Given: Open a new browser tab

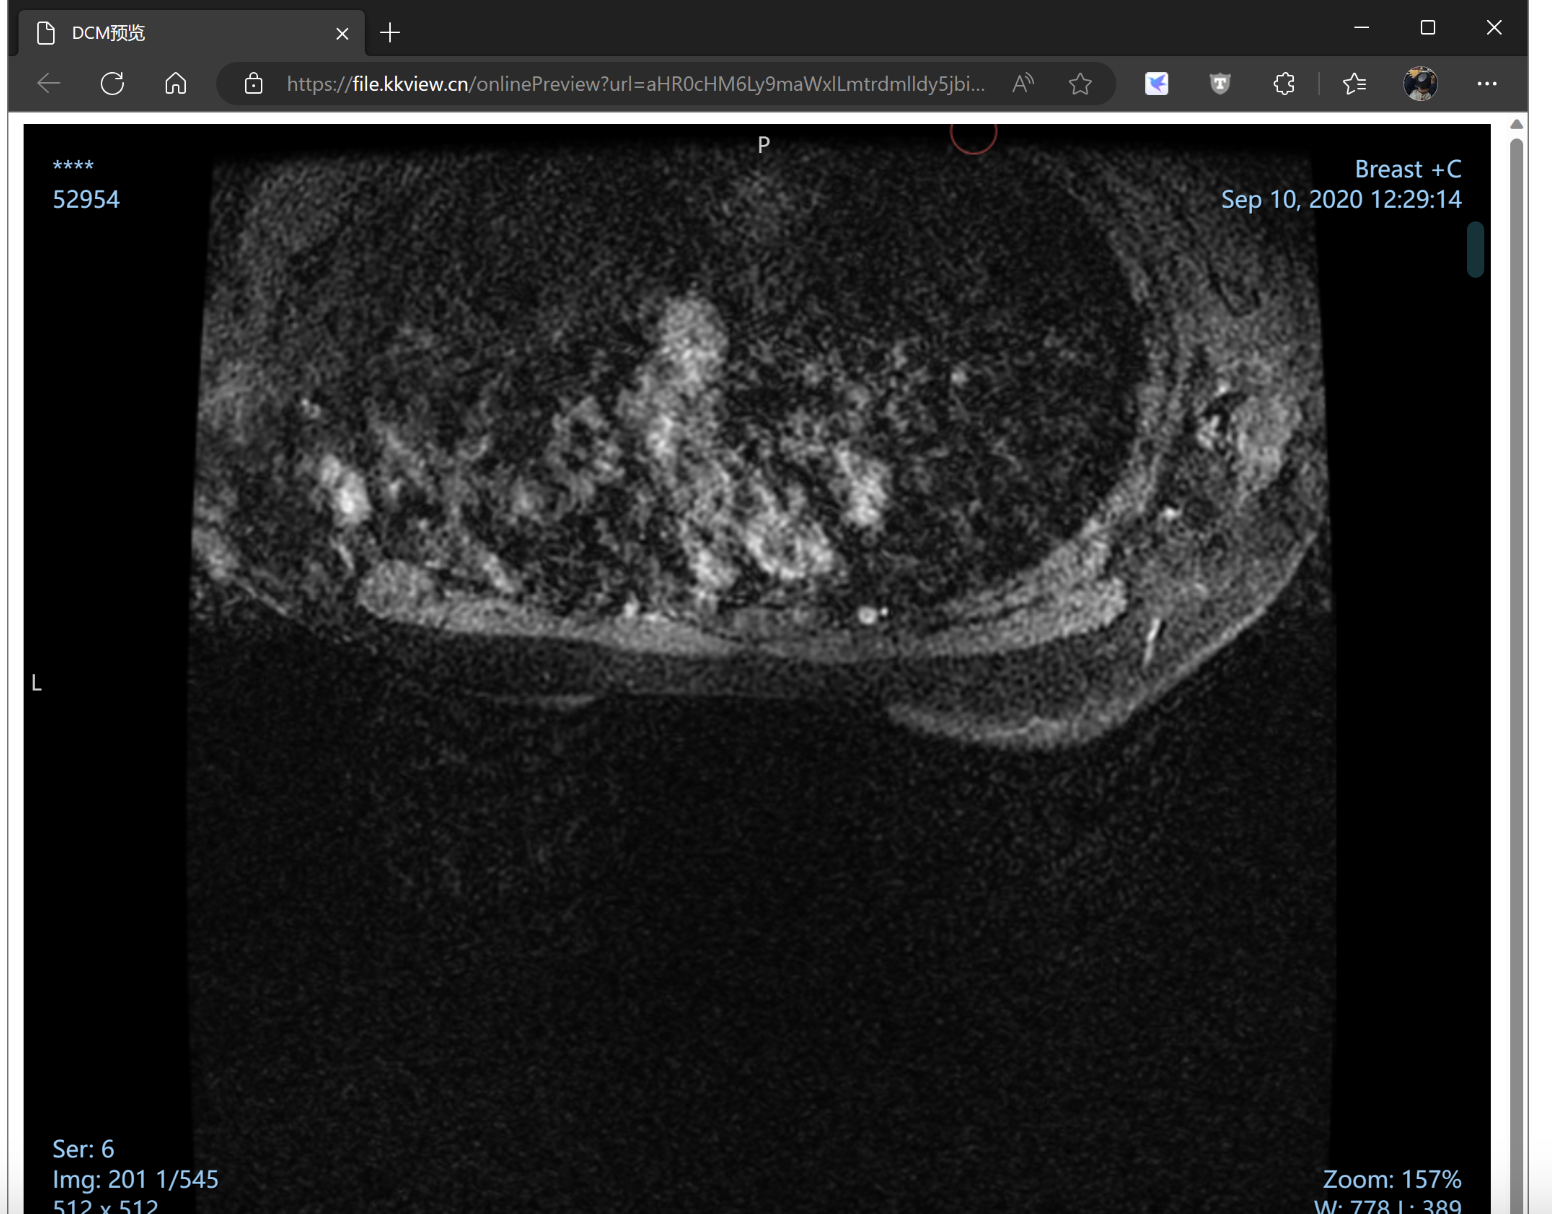Looking at the screenshot, I should pos(390,33).
